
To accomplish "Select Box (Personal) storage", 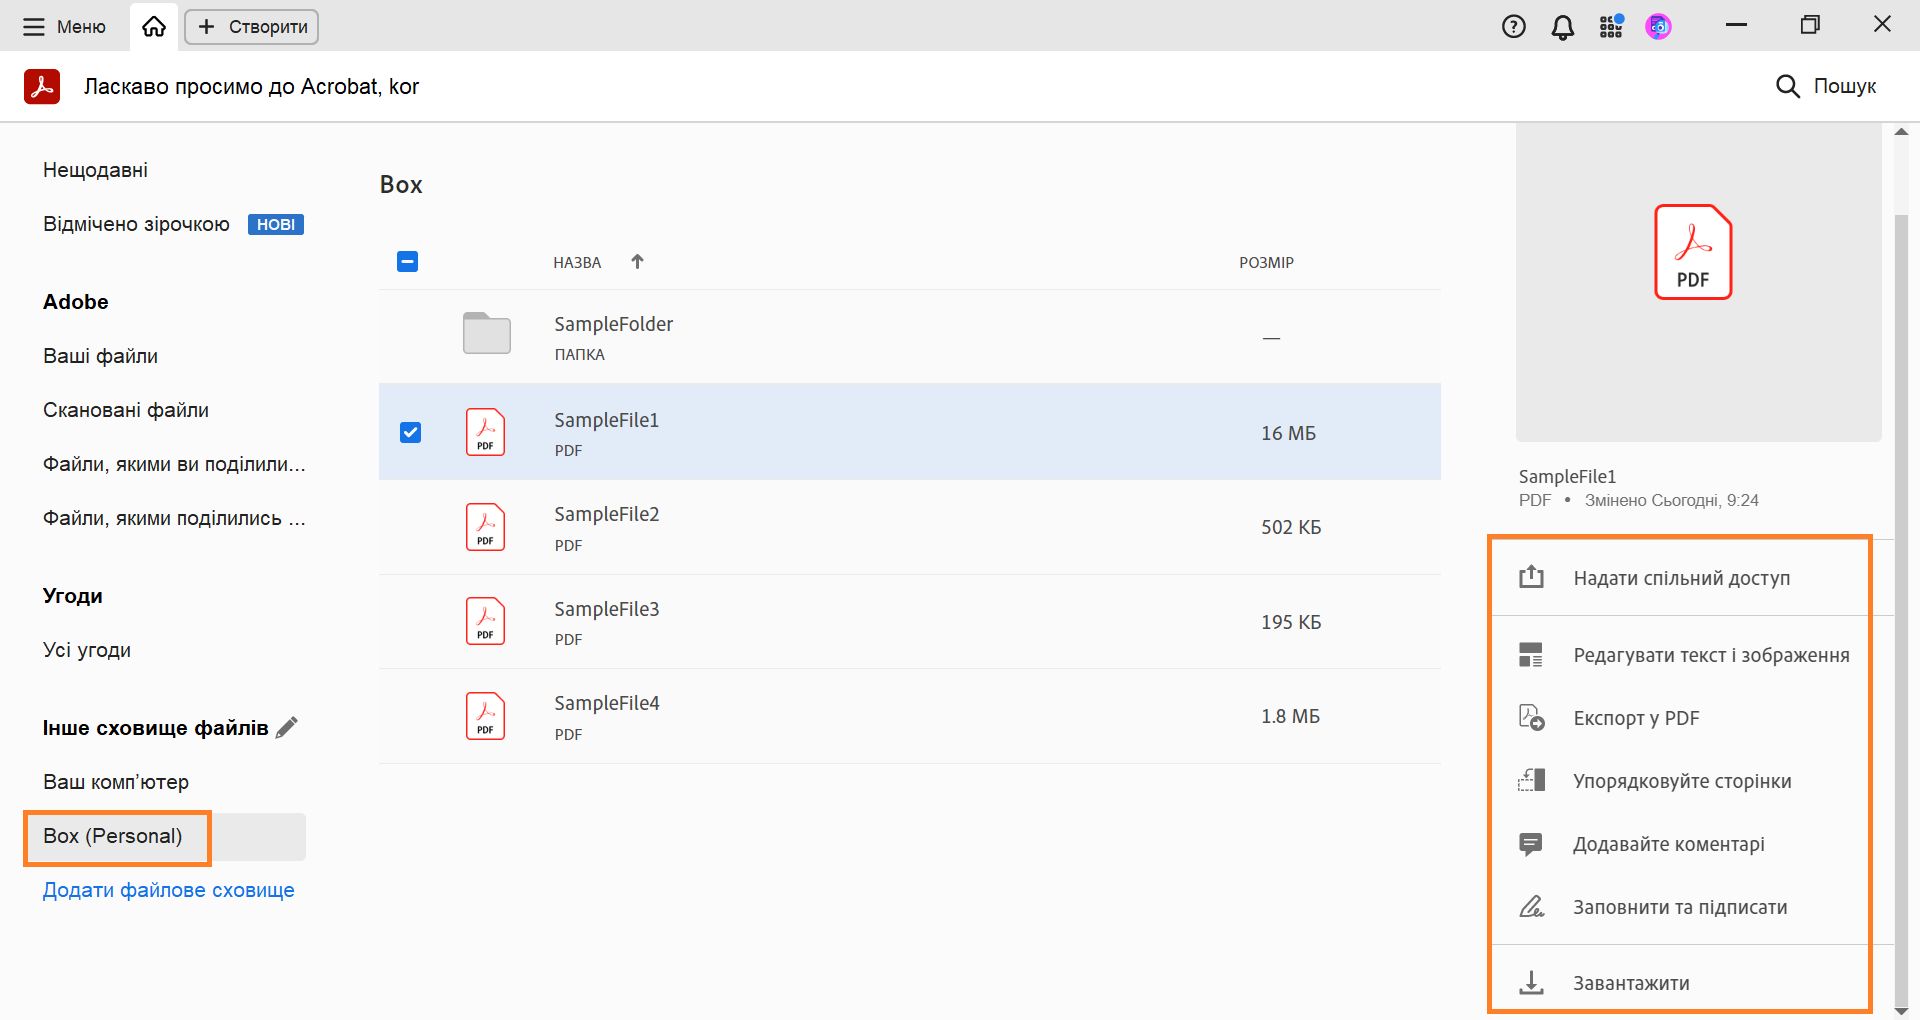I will (113, 836).
